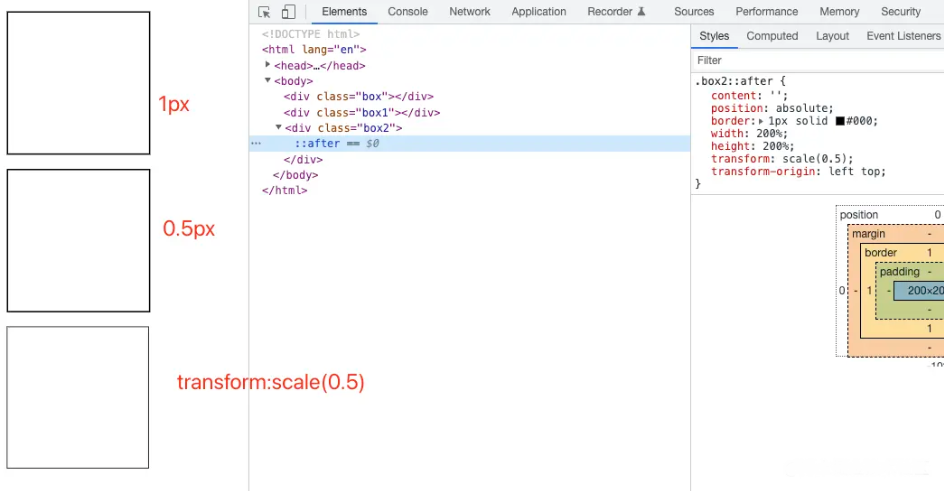The width and height of the screenshot is (944, 491).
Task: Open the Recorder tab
Action: (x=610, y=11)
